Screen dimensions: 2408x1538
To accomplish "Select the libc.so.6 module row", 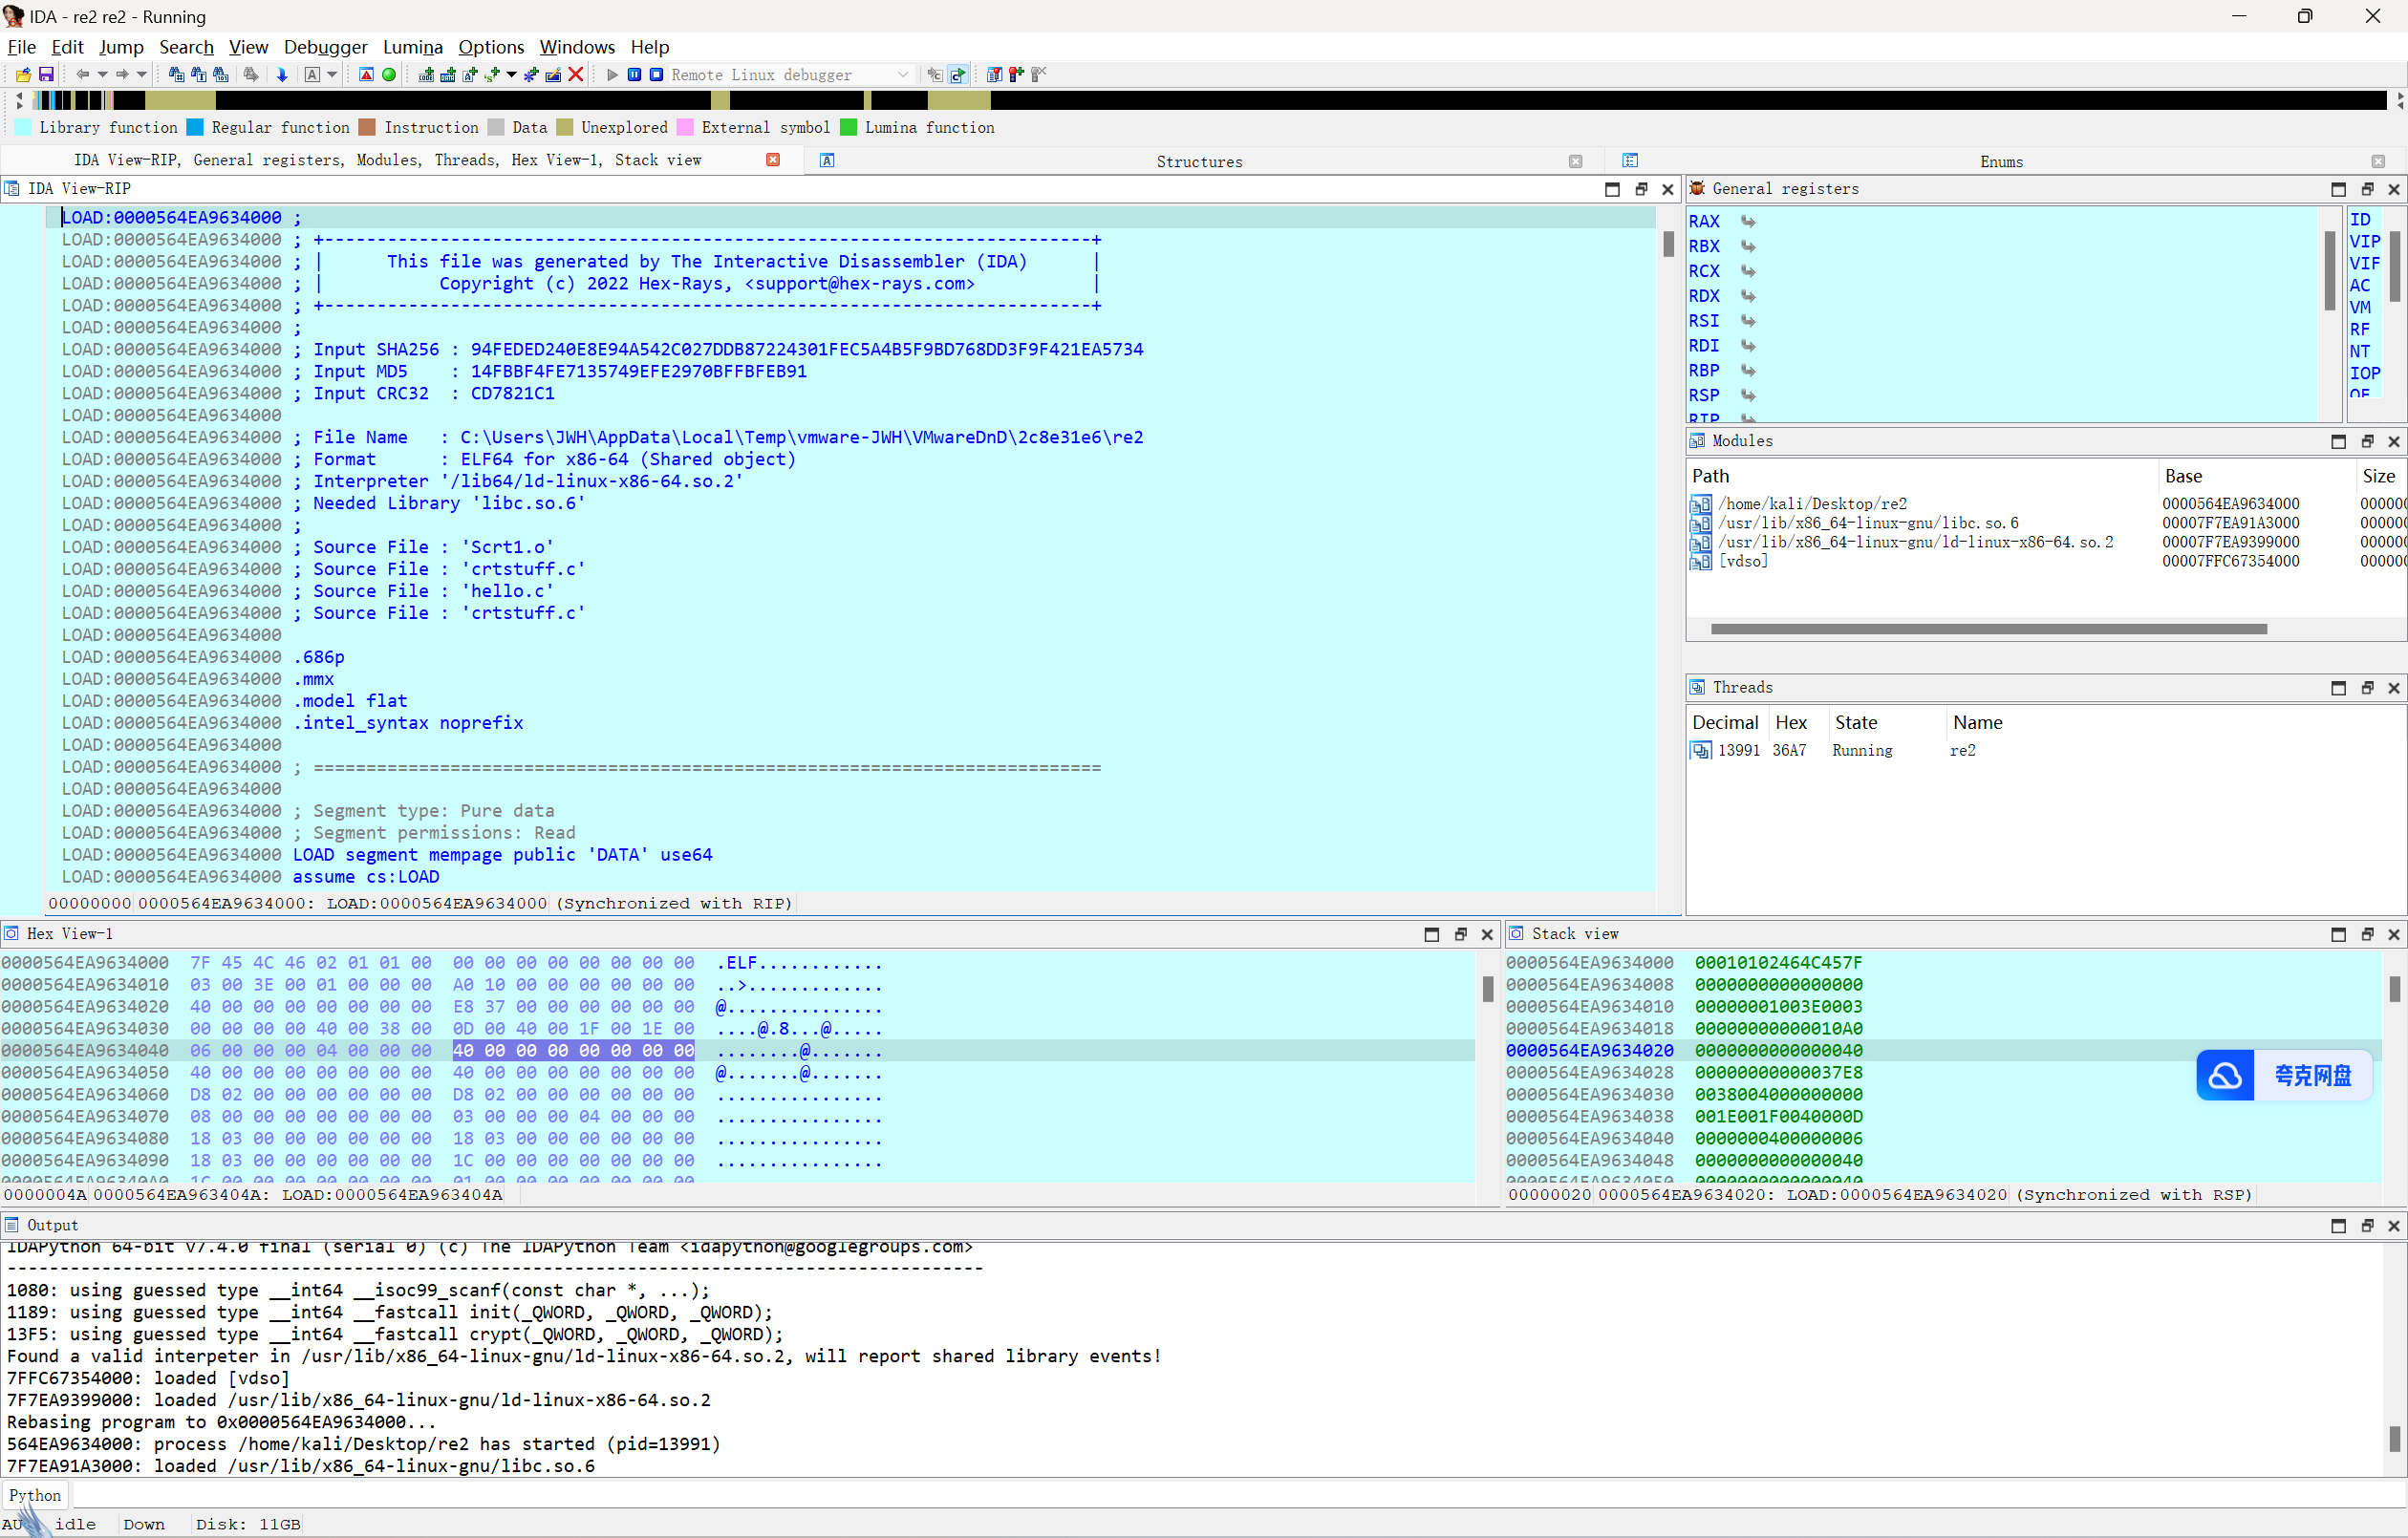I will (x=2045, y=523).
